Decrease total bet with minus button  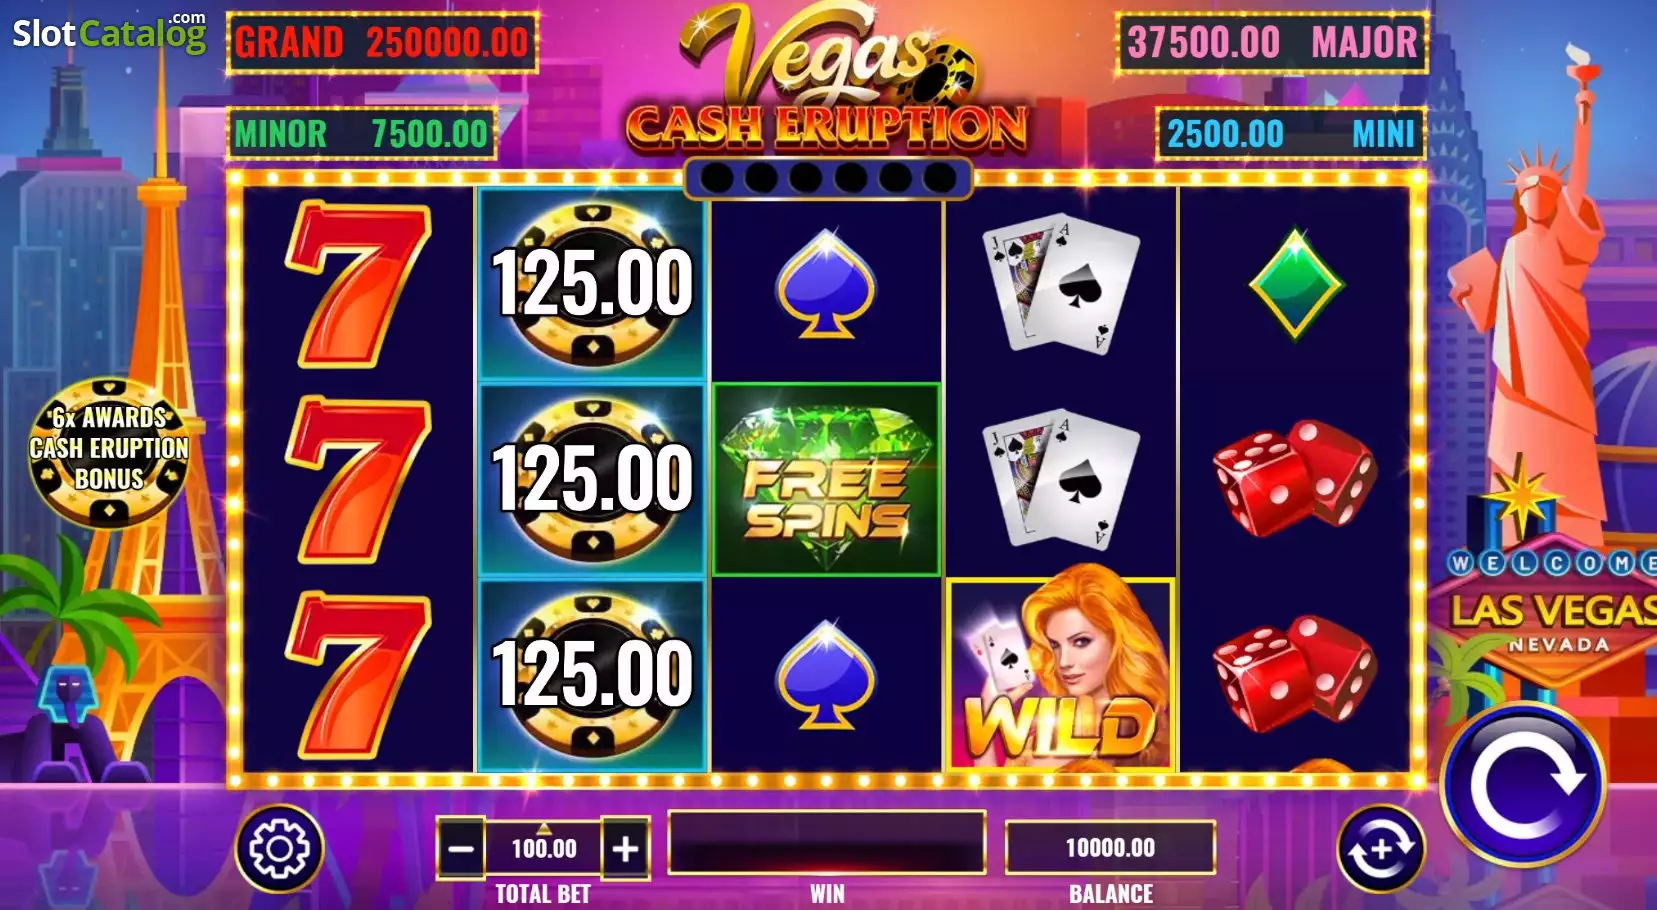[461, 848]
